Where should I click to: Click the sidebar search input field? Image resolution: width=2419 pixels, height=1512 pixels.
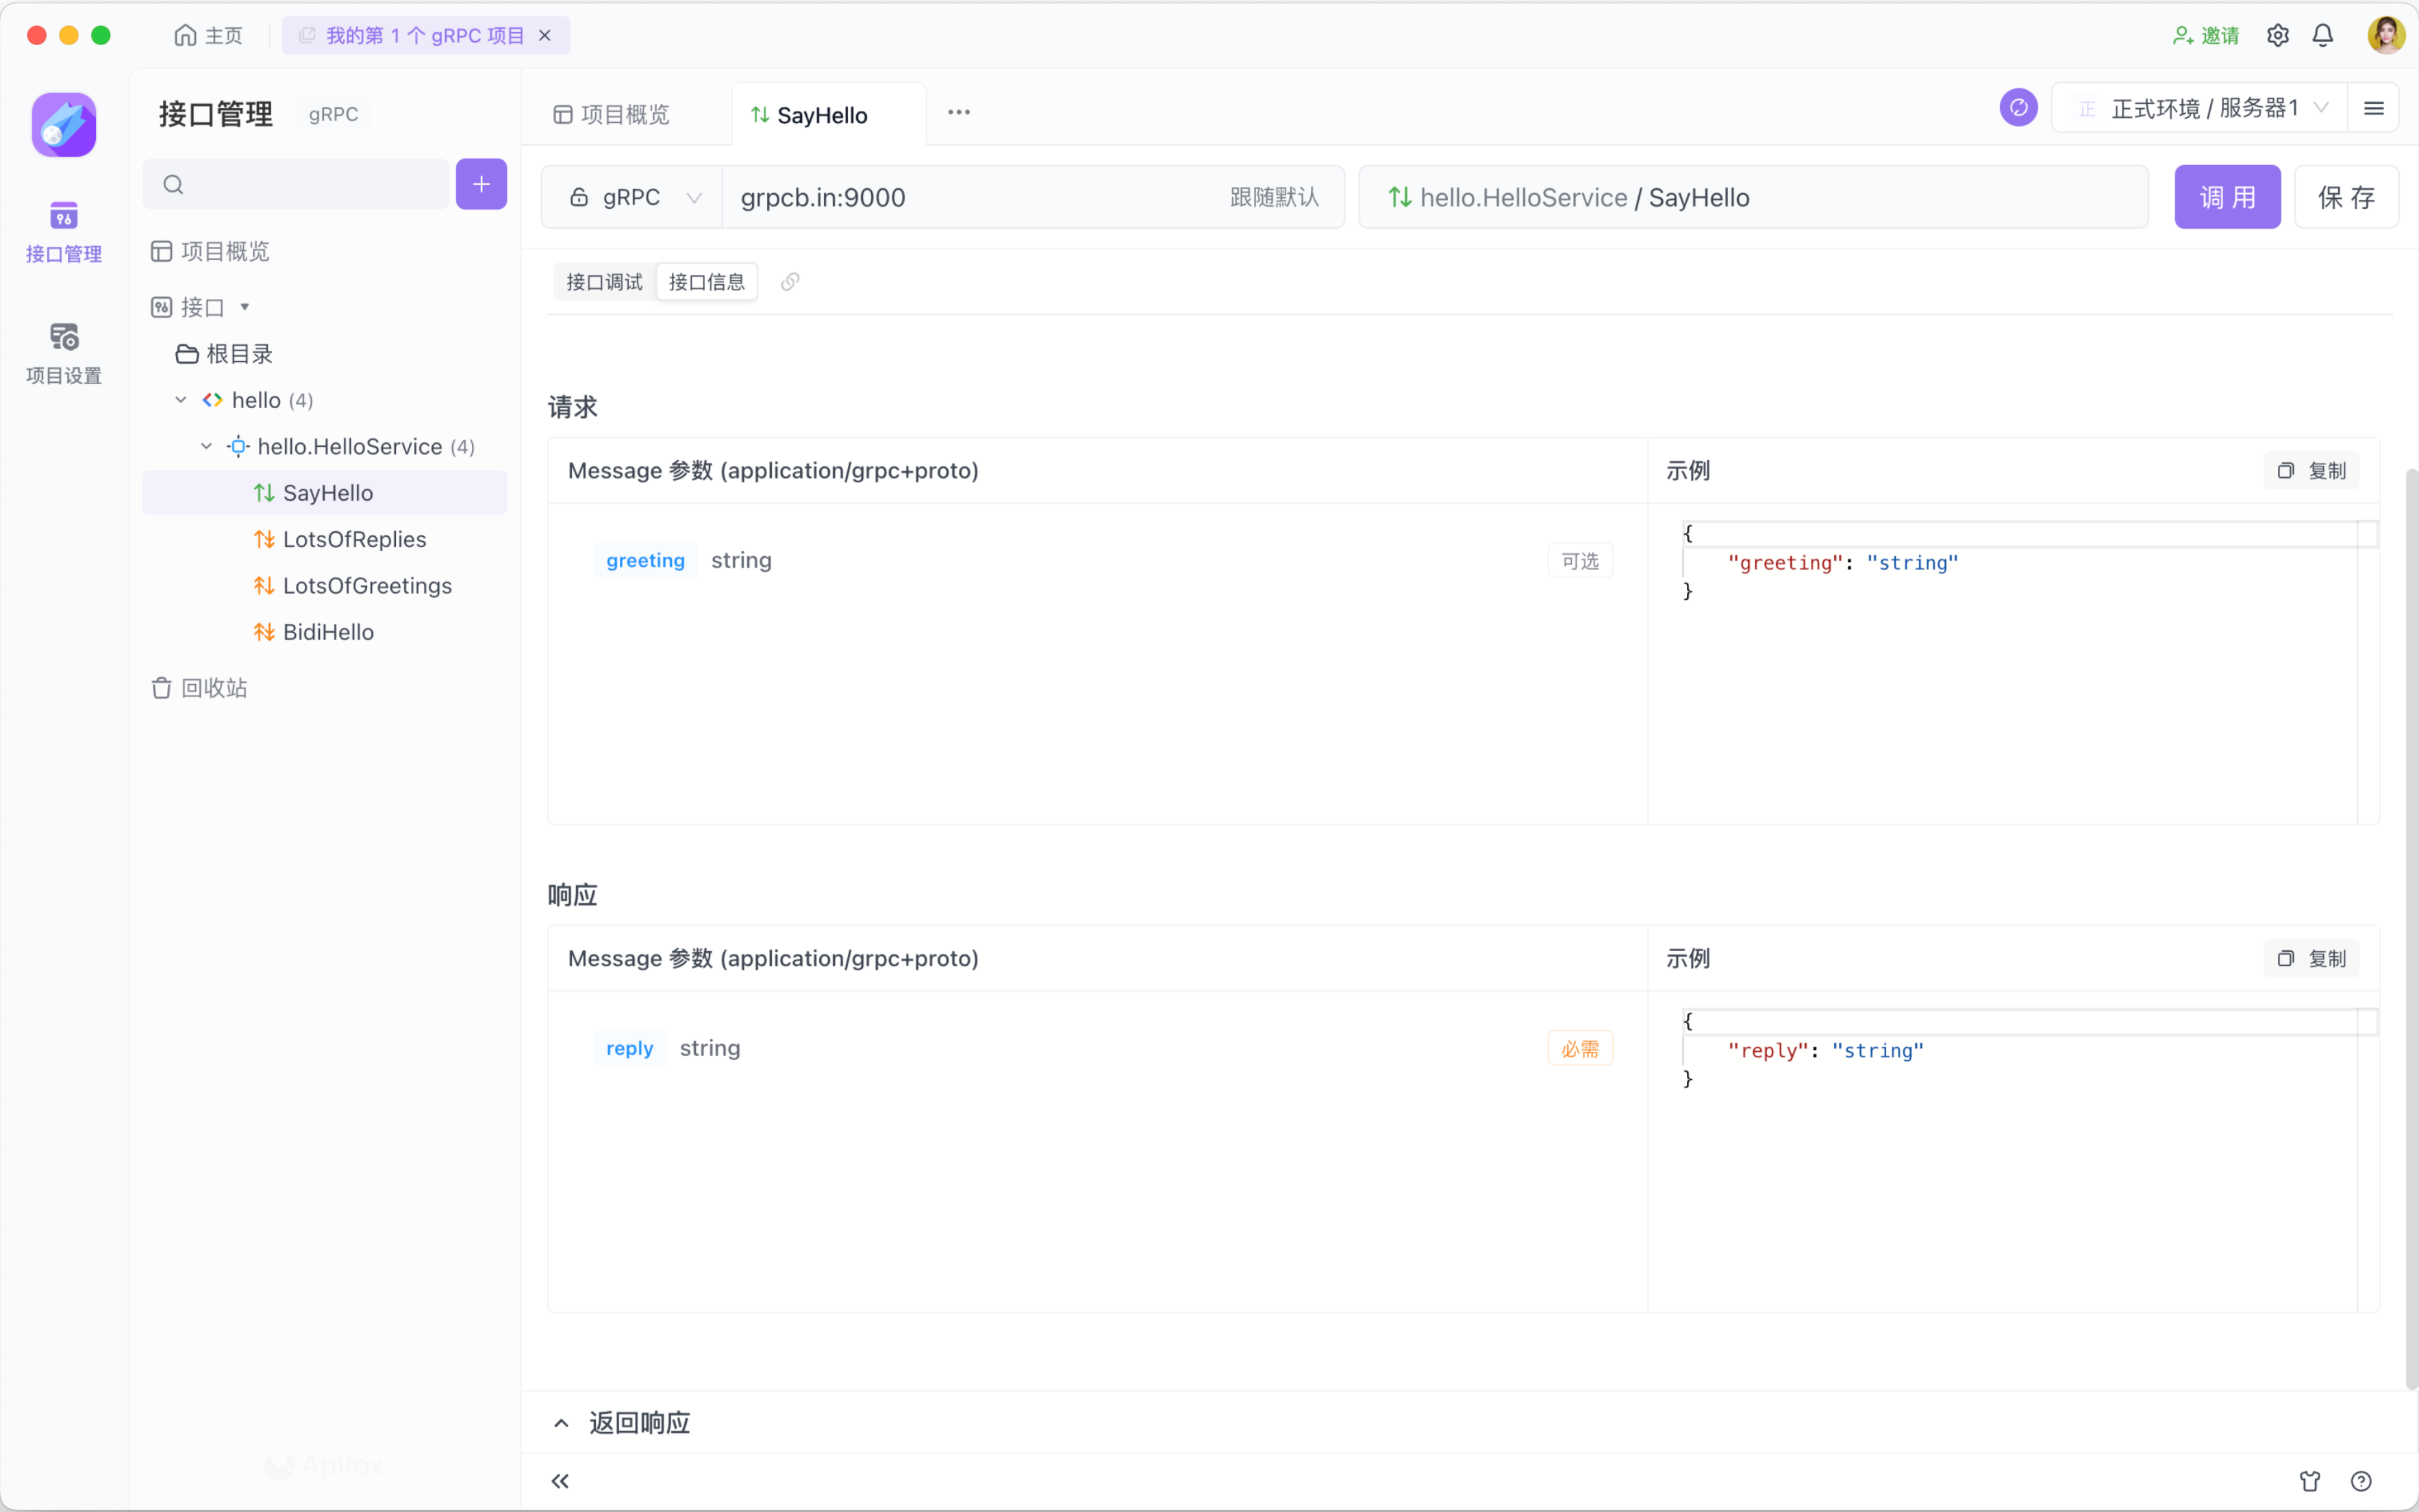pos(310,184)
